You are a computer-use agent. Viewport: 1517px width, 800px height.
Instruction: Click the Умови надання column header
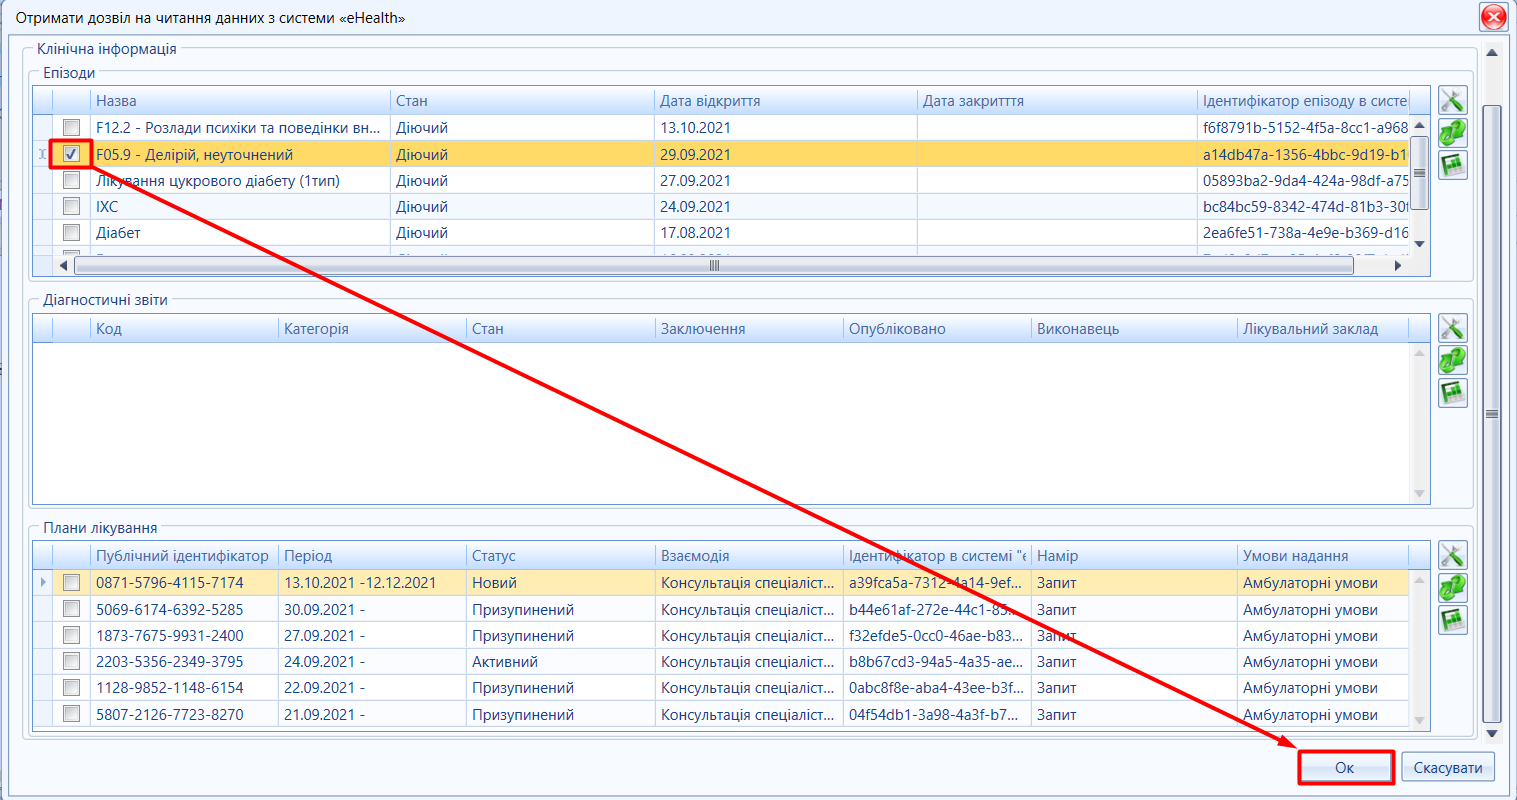point(1323,556)
